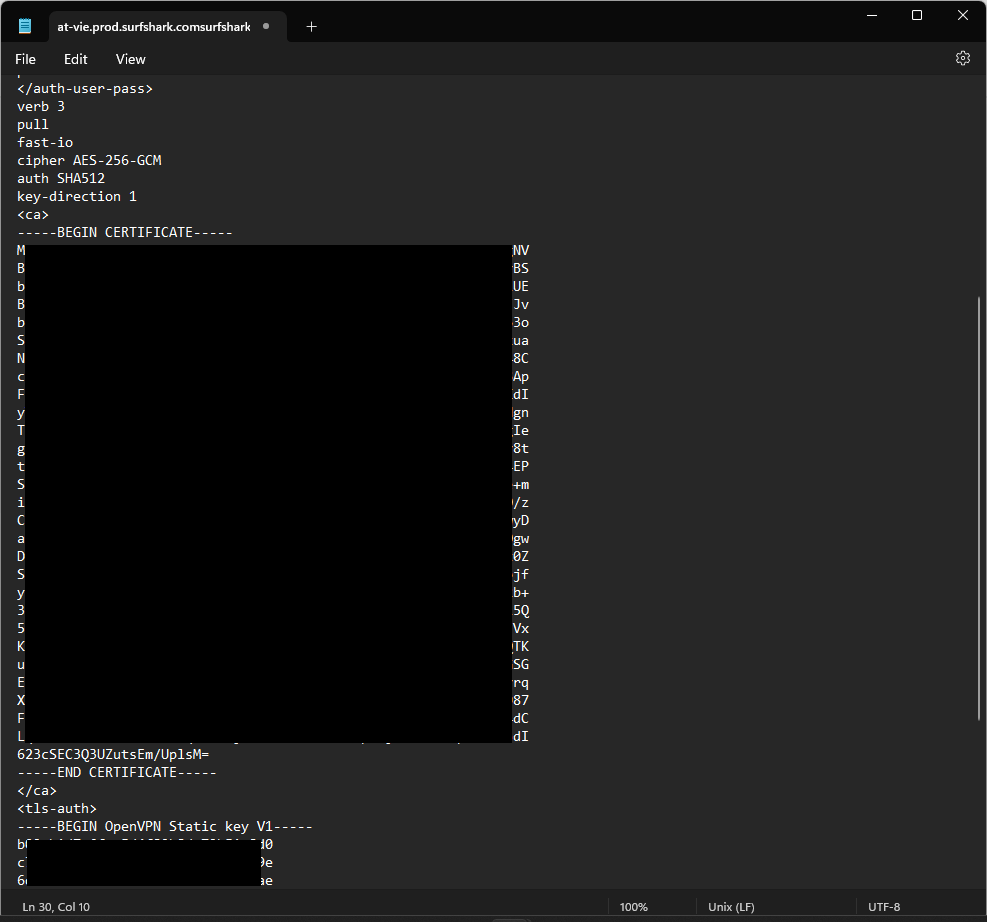
Task: Click the UTF-8 encoding indicator
Action: [884, 907]
